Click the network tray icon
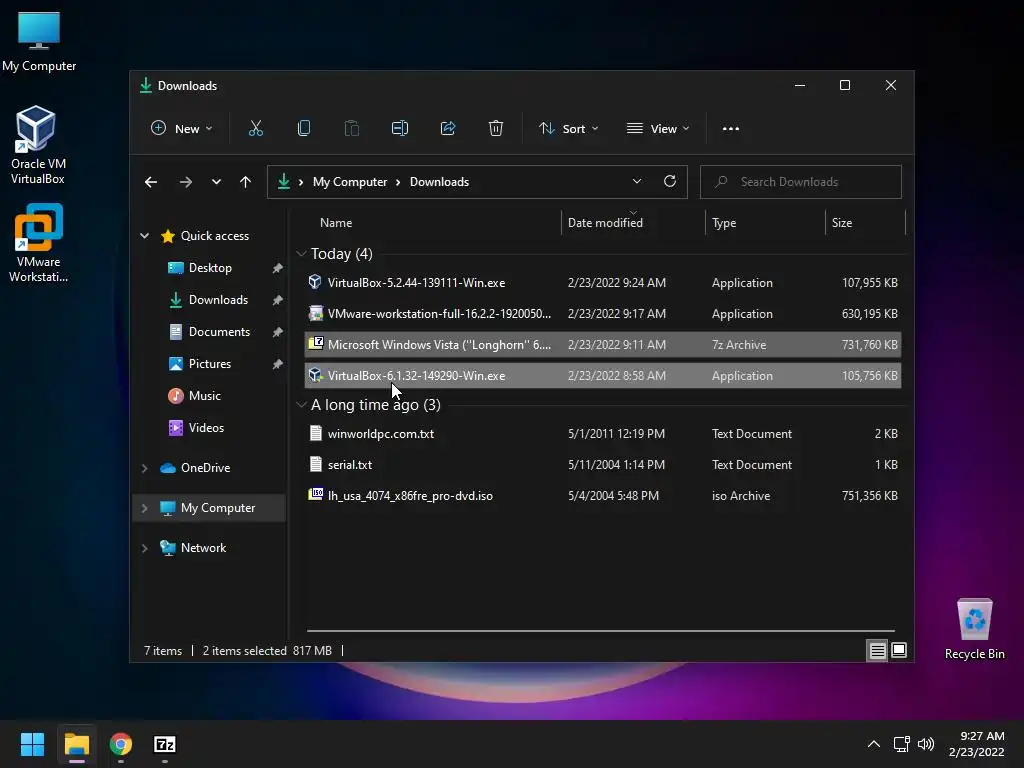This screenshot has width=1024, height=768. tap(901, 744)
